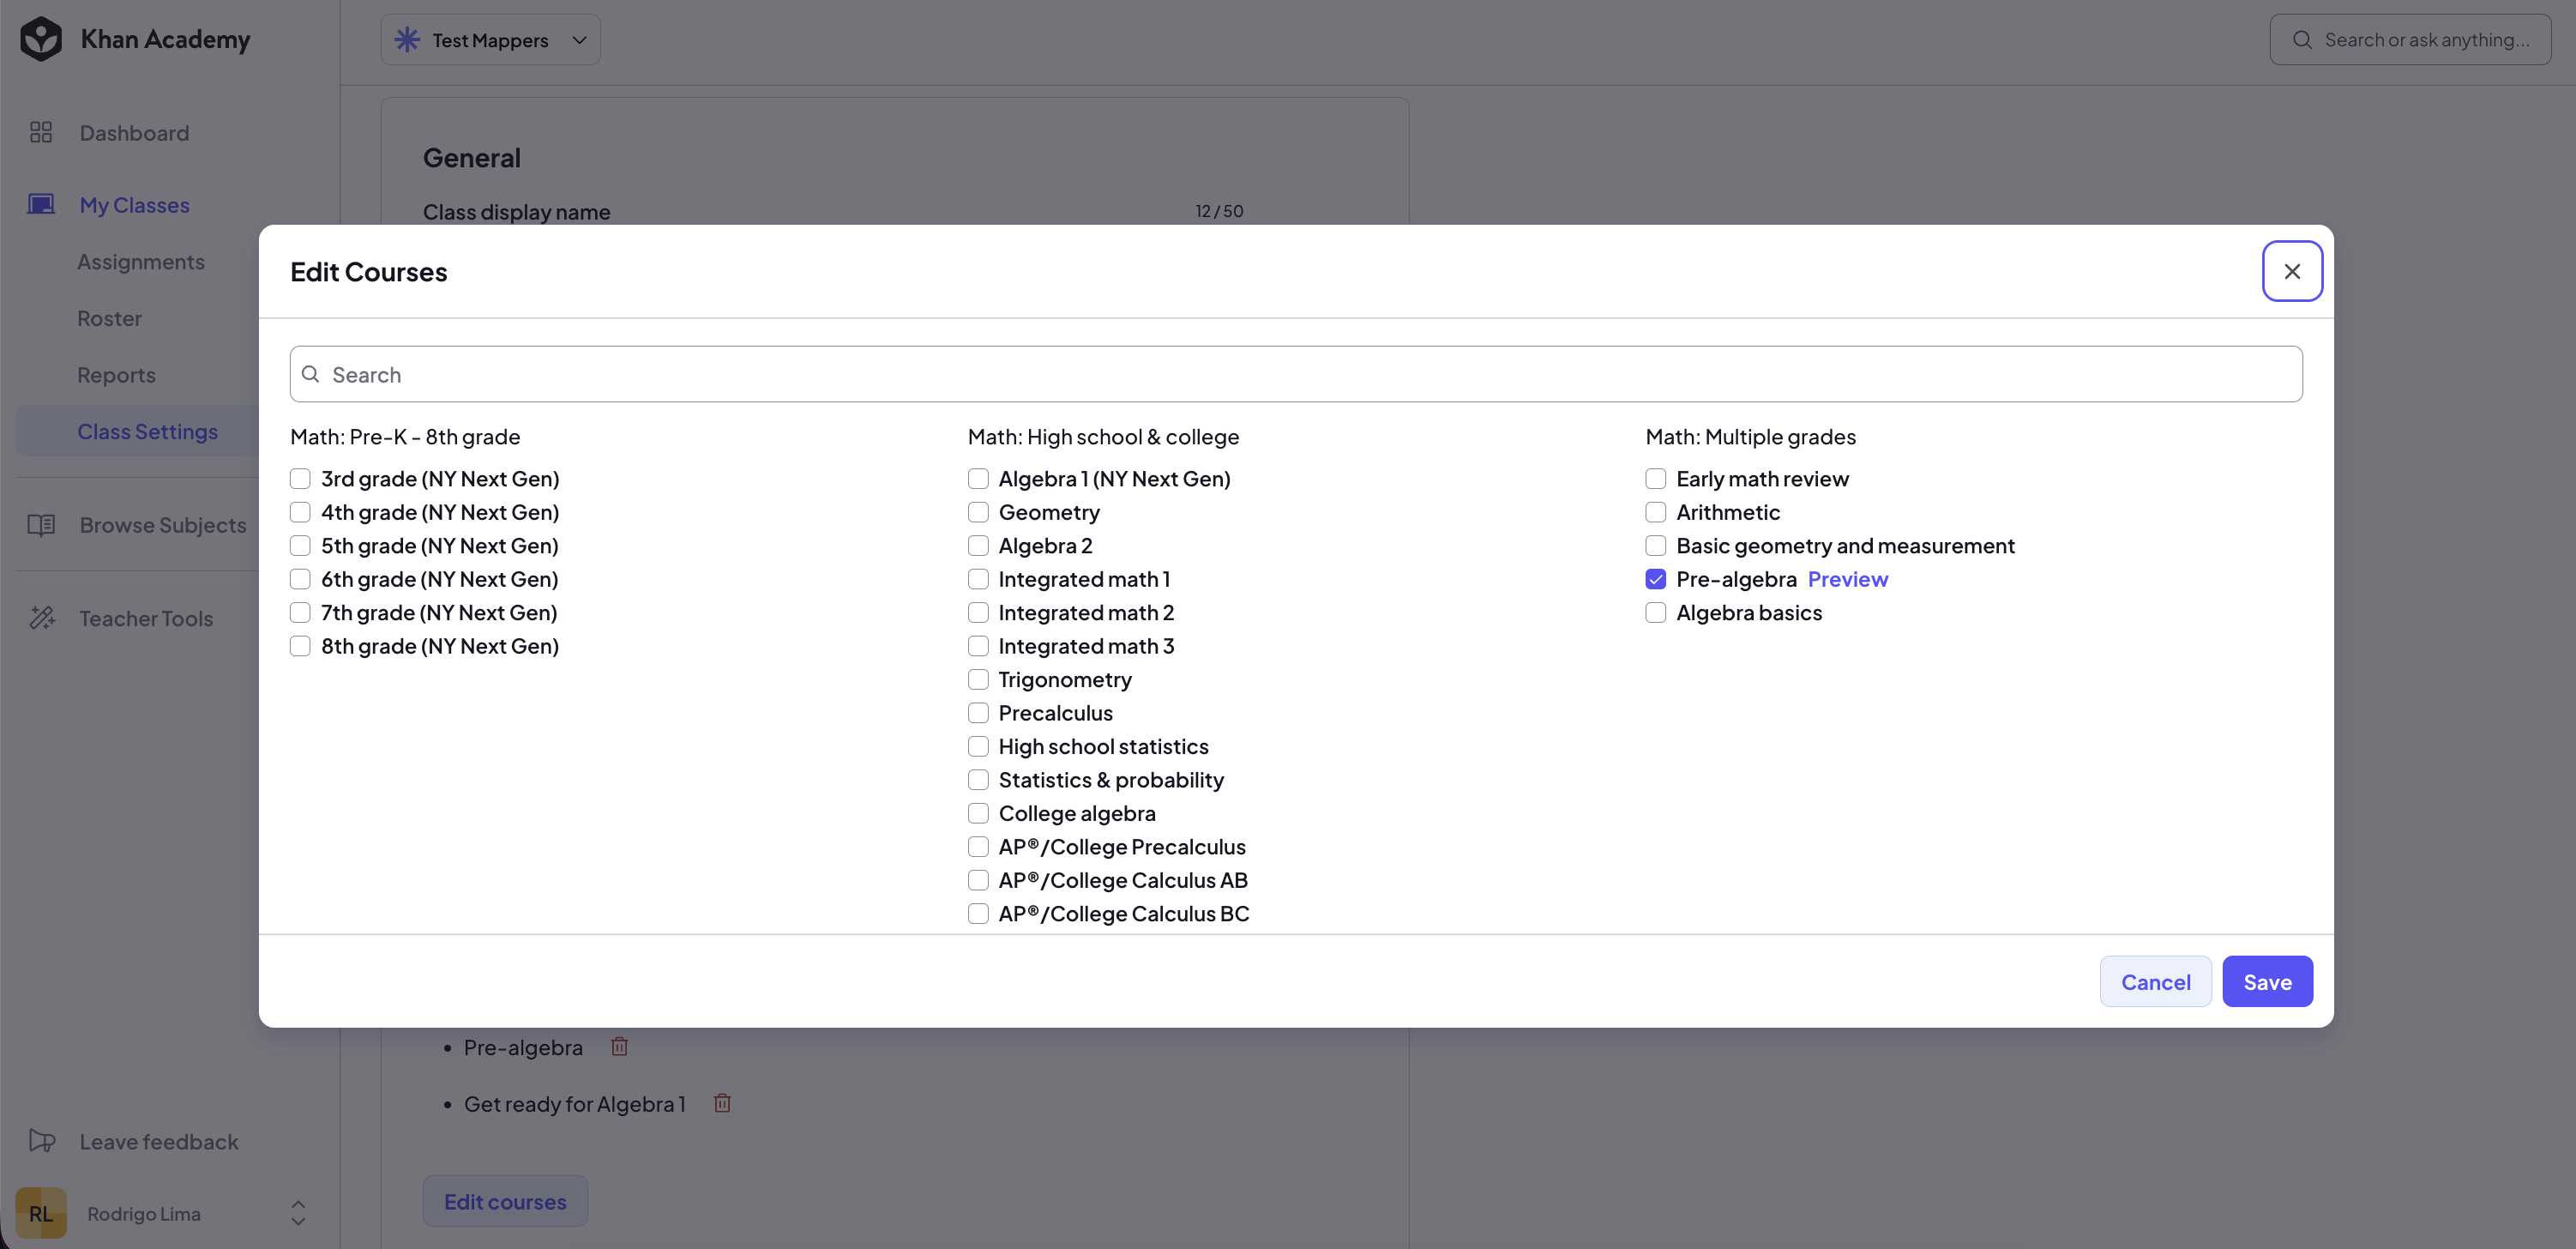Open the Dashboard grid icon
The height and width of the screenshot is (1249, 2576).
41,132
